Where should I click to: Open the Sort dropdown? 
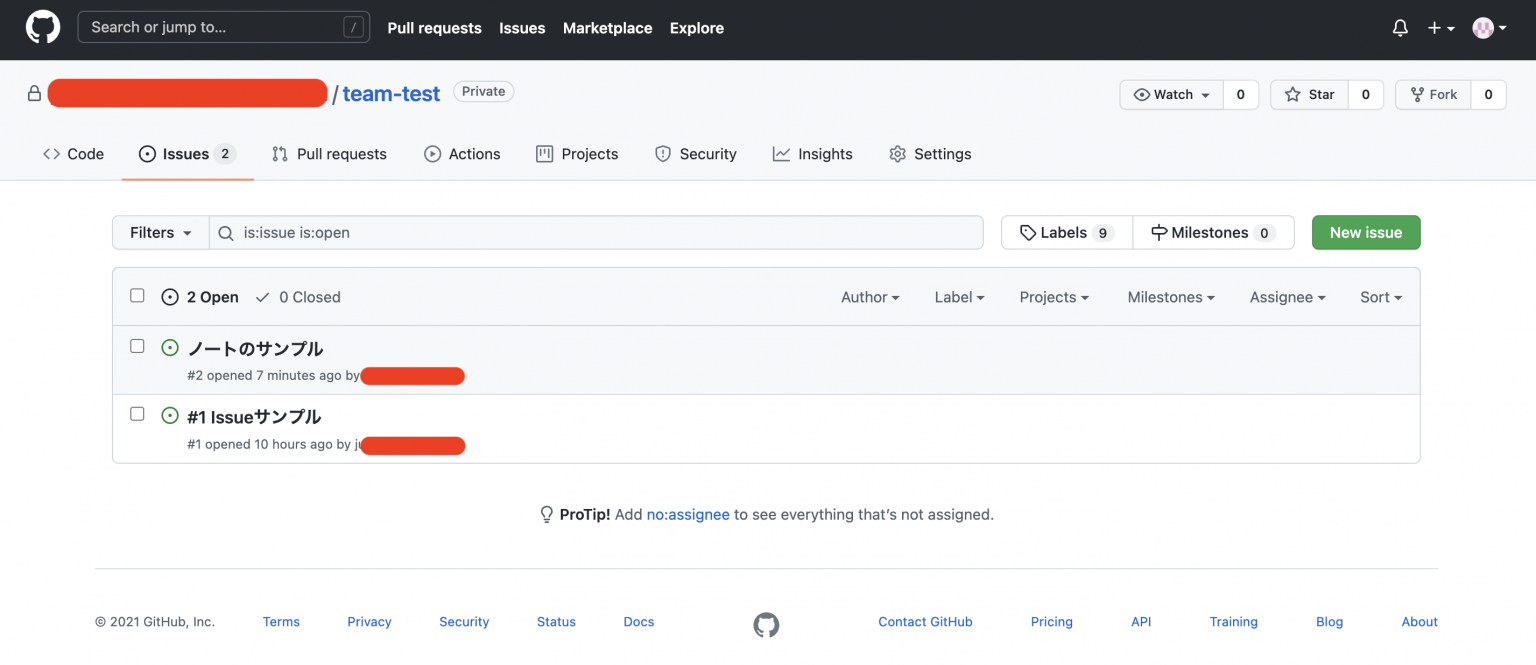(1380, 297)
